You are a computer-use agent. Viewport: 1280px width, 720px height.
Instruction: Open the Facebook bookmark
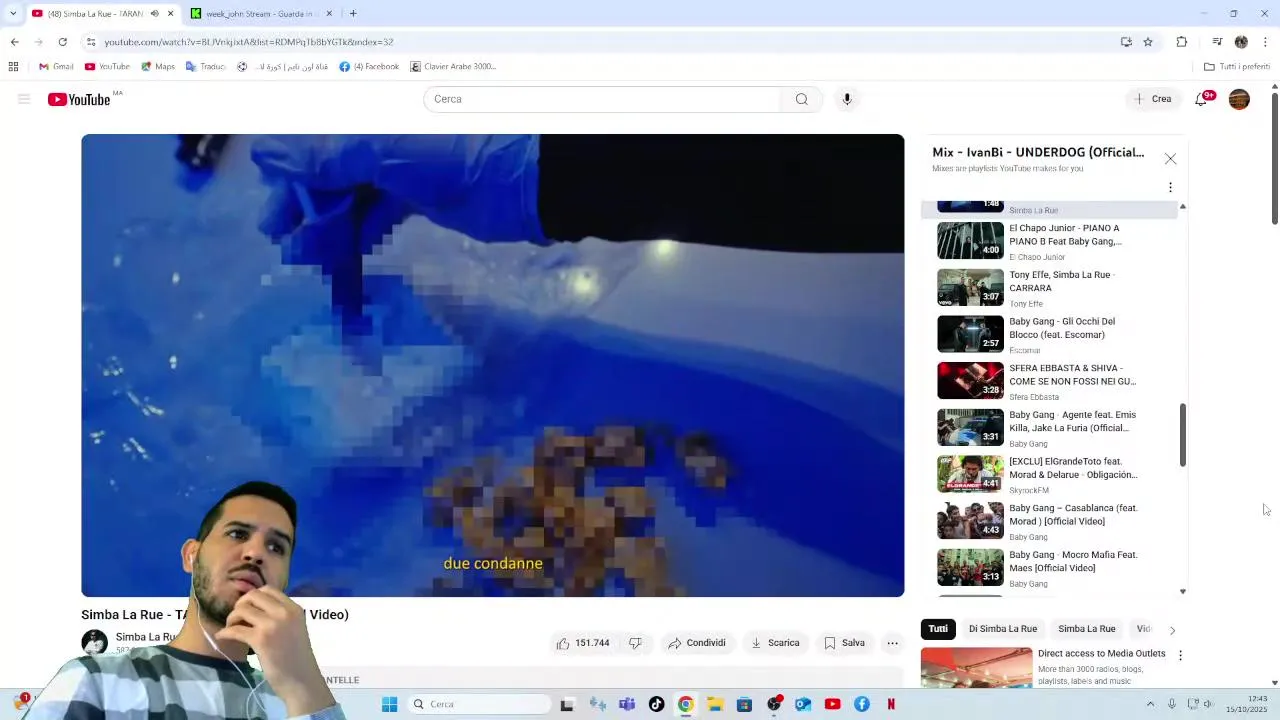pyautogui.click(x=369, y=67)
